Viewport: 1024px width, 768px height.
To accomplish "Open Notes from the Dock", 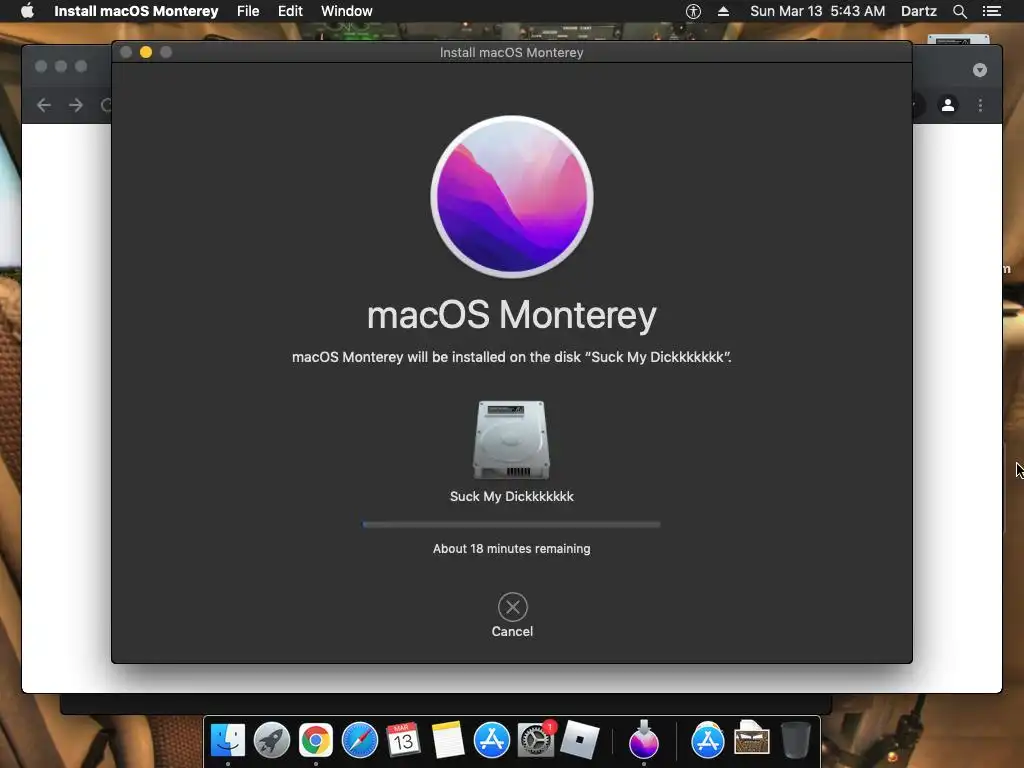I will pos(447,740).
